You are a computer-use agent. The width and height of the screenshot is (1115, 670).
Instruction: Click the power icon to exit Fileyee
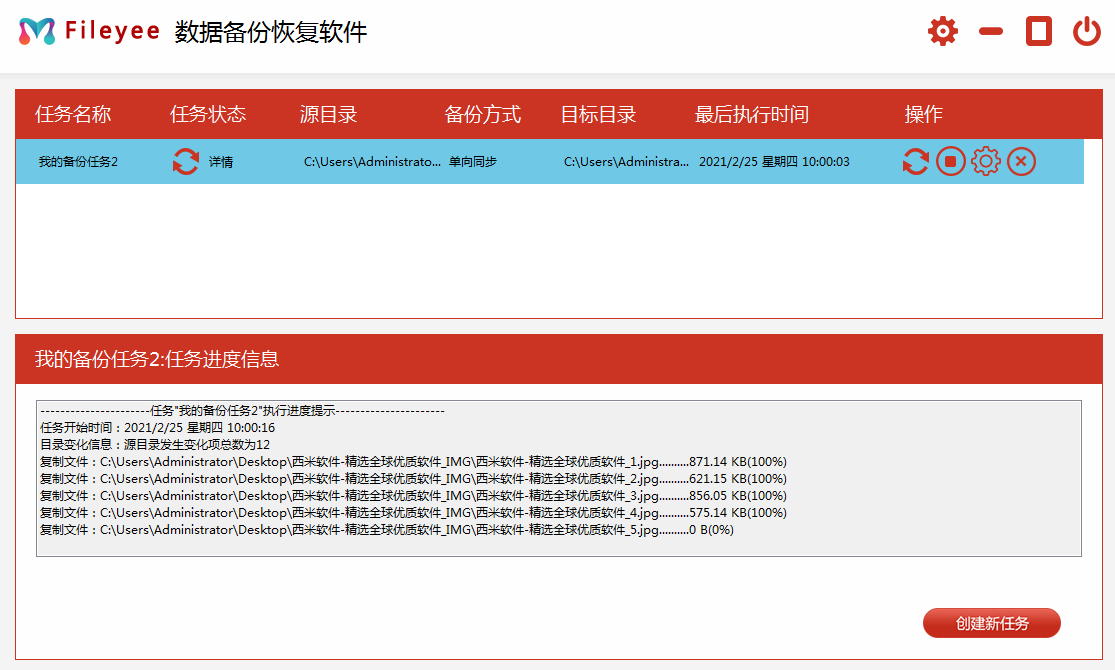pos(1087,31)
